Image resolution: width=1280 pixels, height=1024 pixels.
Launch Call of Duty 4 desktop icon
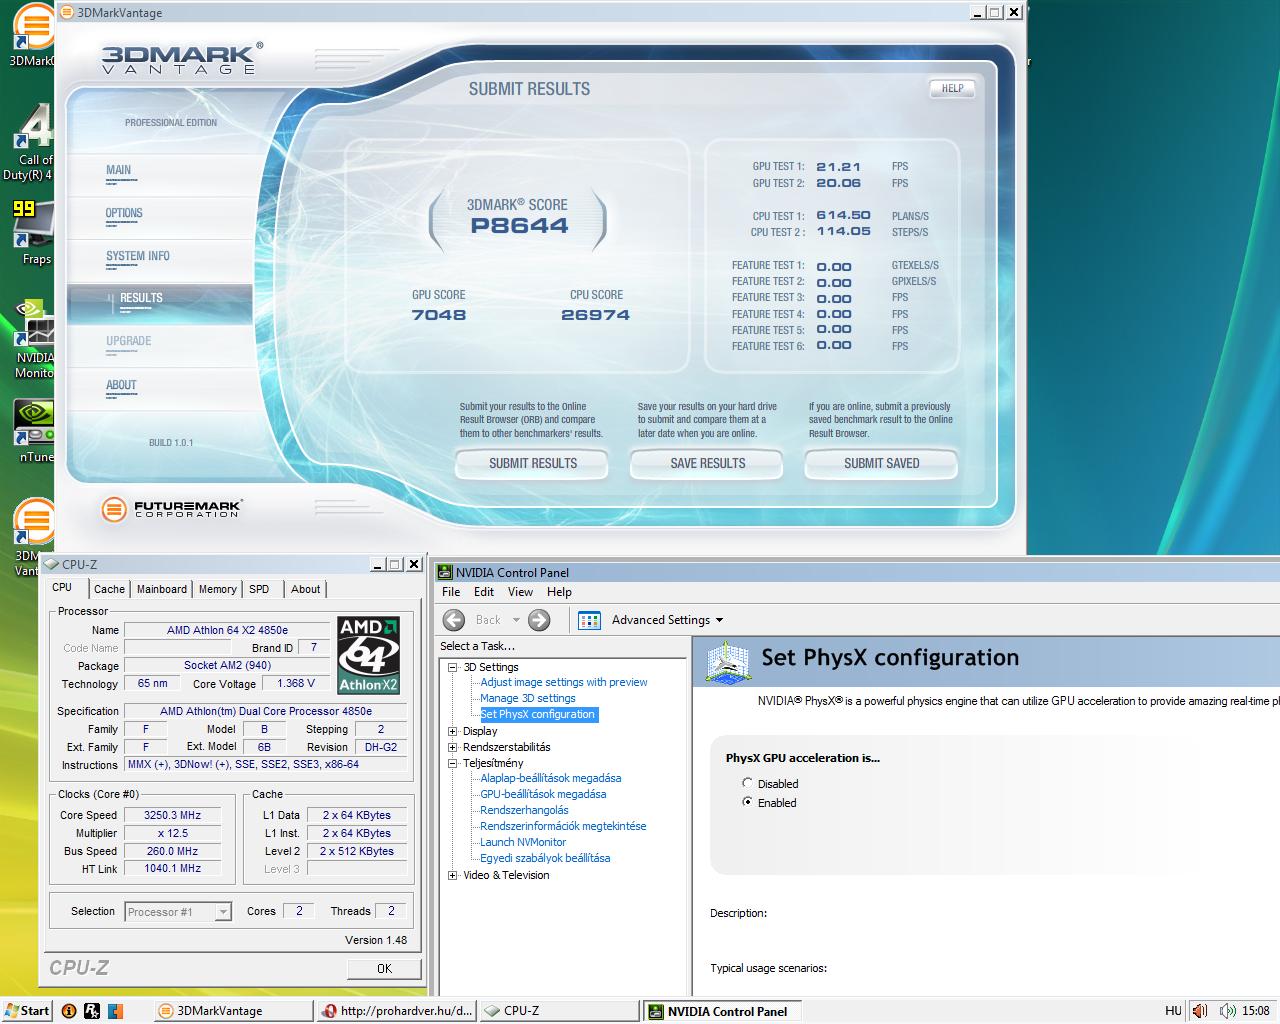tap(35, 127)
